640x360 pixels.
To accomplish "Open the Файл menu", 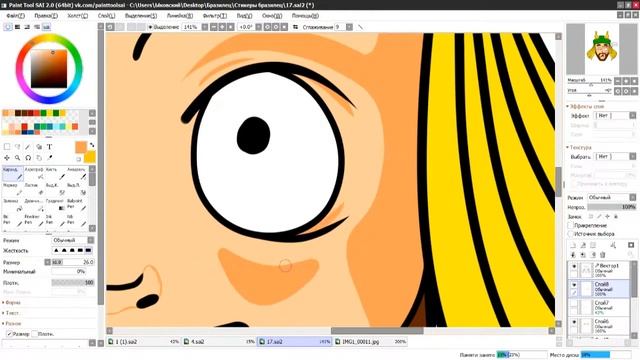I will coord(16,16).
